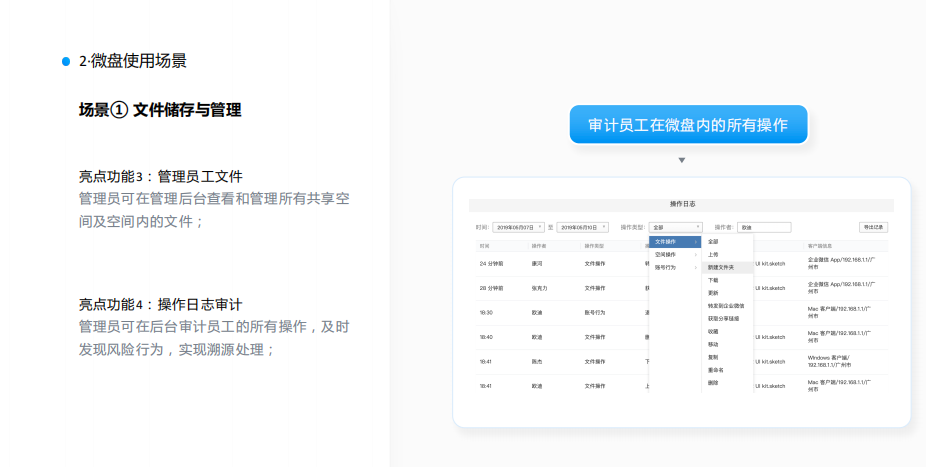Select 文件操作 in the type menu
Image resolution: width=926 pixels, height=467 pixels.
click(667, 241)
